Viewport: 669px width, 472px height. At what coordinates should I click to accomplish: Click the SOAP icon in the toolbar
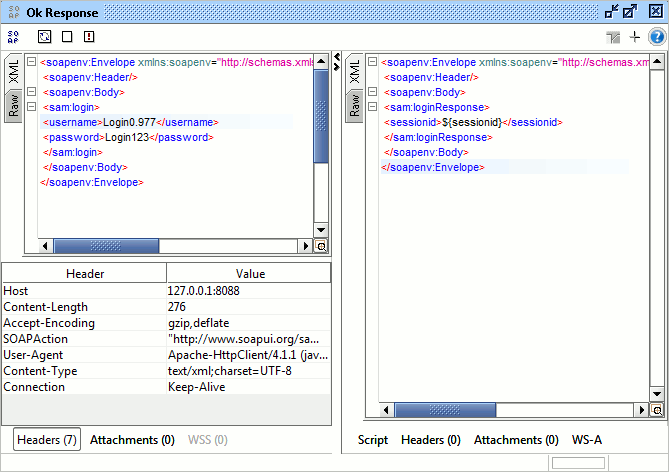click(13, 37)
